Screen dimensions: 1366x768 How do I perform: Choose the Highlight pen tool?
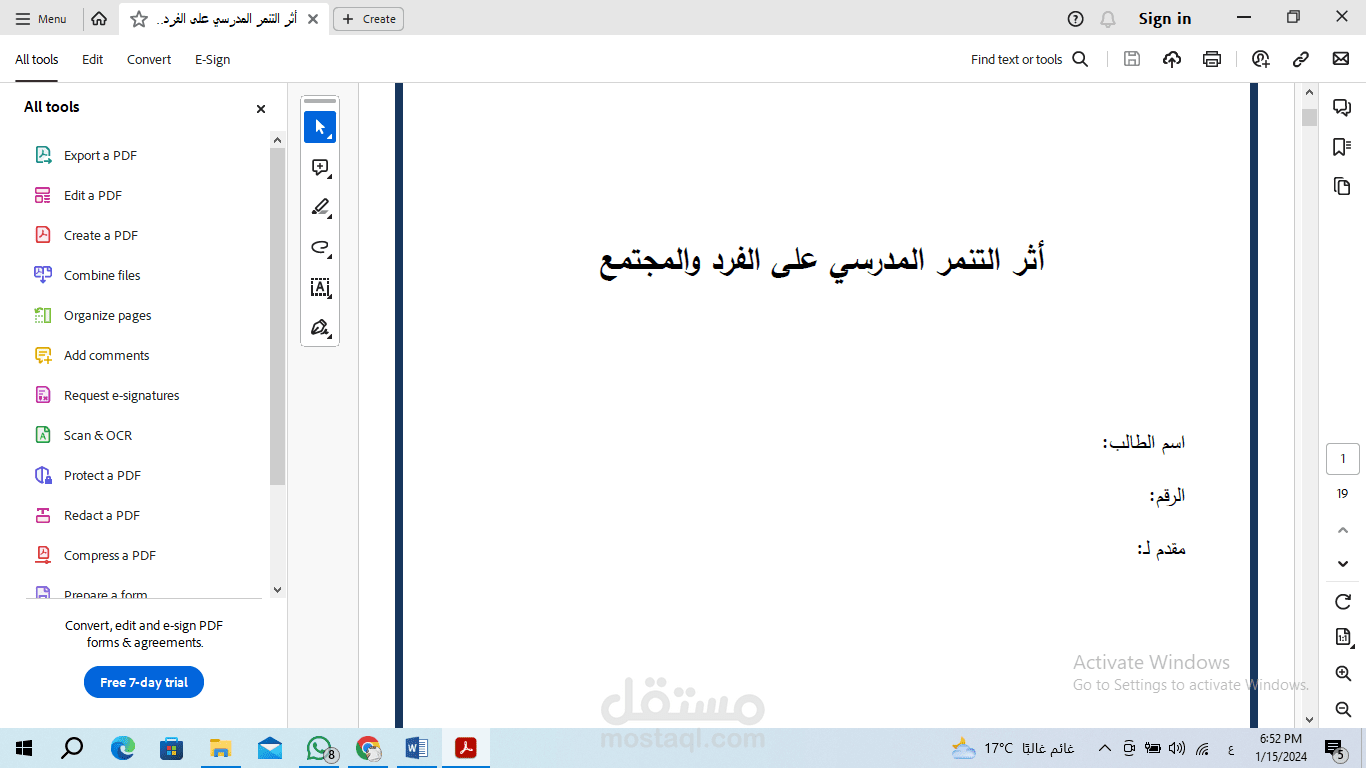click(x=320, y=207)
